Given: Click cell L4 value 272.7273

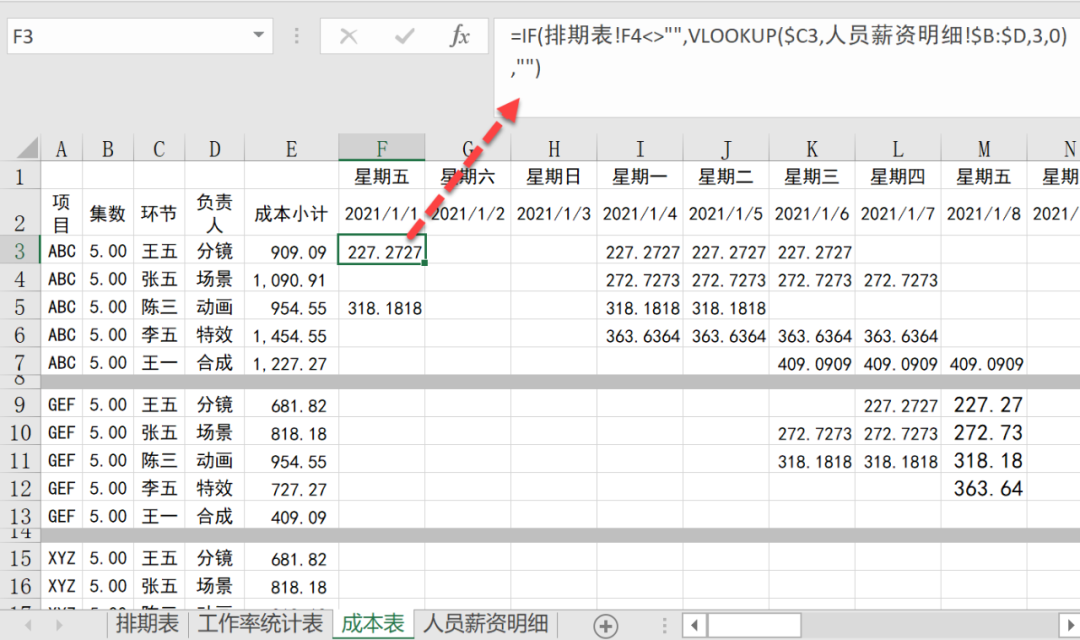Looking at the screenshot, I should click(898, 280).
